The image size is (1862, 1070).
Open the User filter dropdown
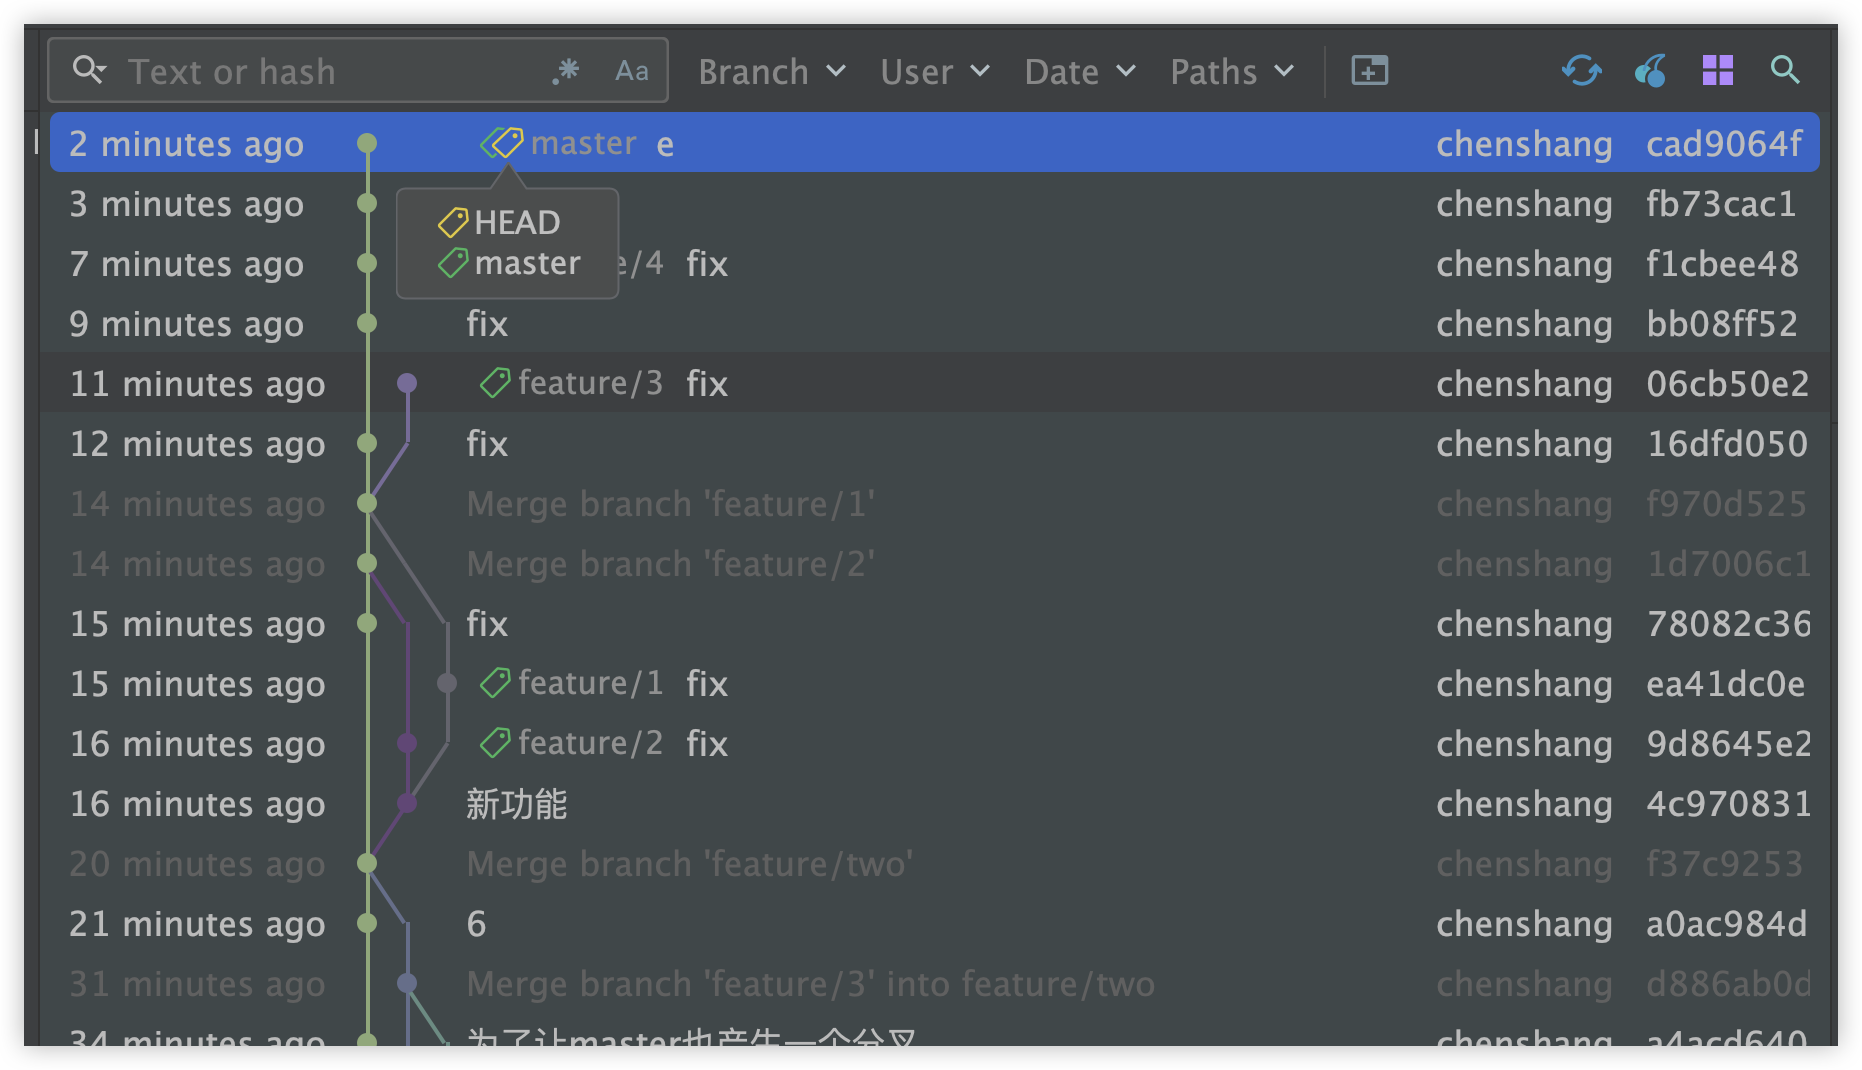click(935, 72)
